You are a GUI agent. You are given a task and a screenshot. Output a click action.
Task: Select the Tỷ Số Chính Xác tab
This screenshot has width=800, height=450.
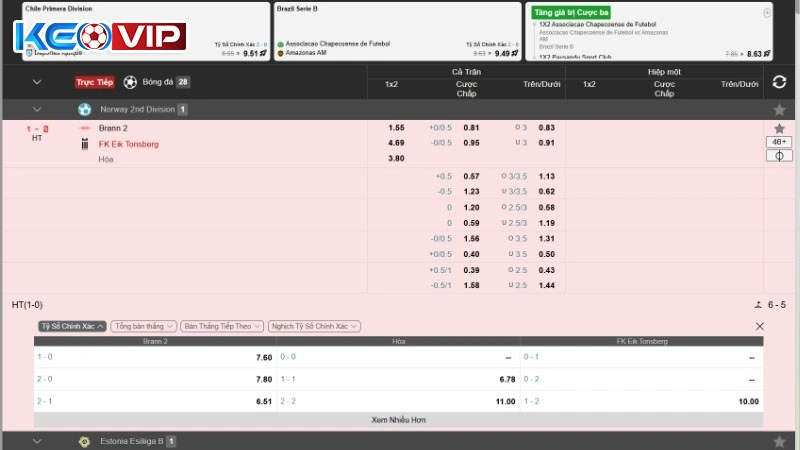[72, 326]
